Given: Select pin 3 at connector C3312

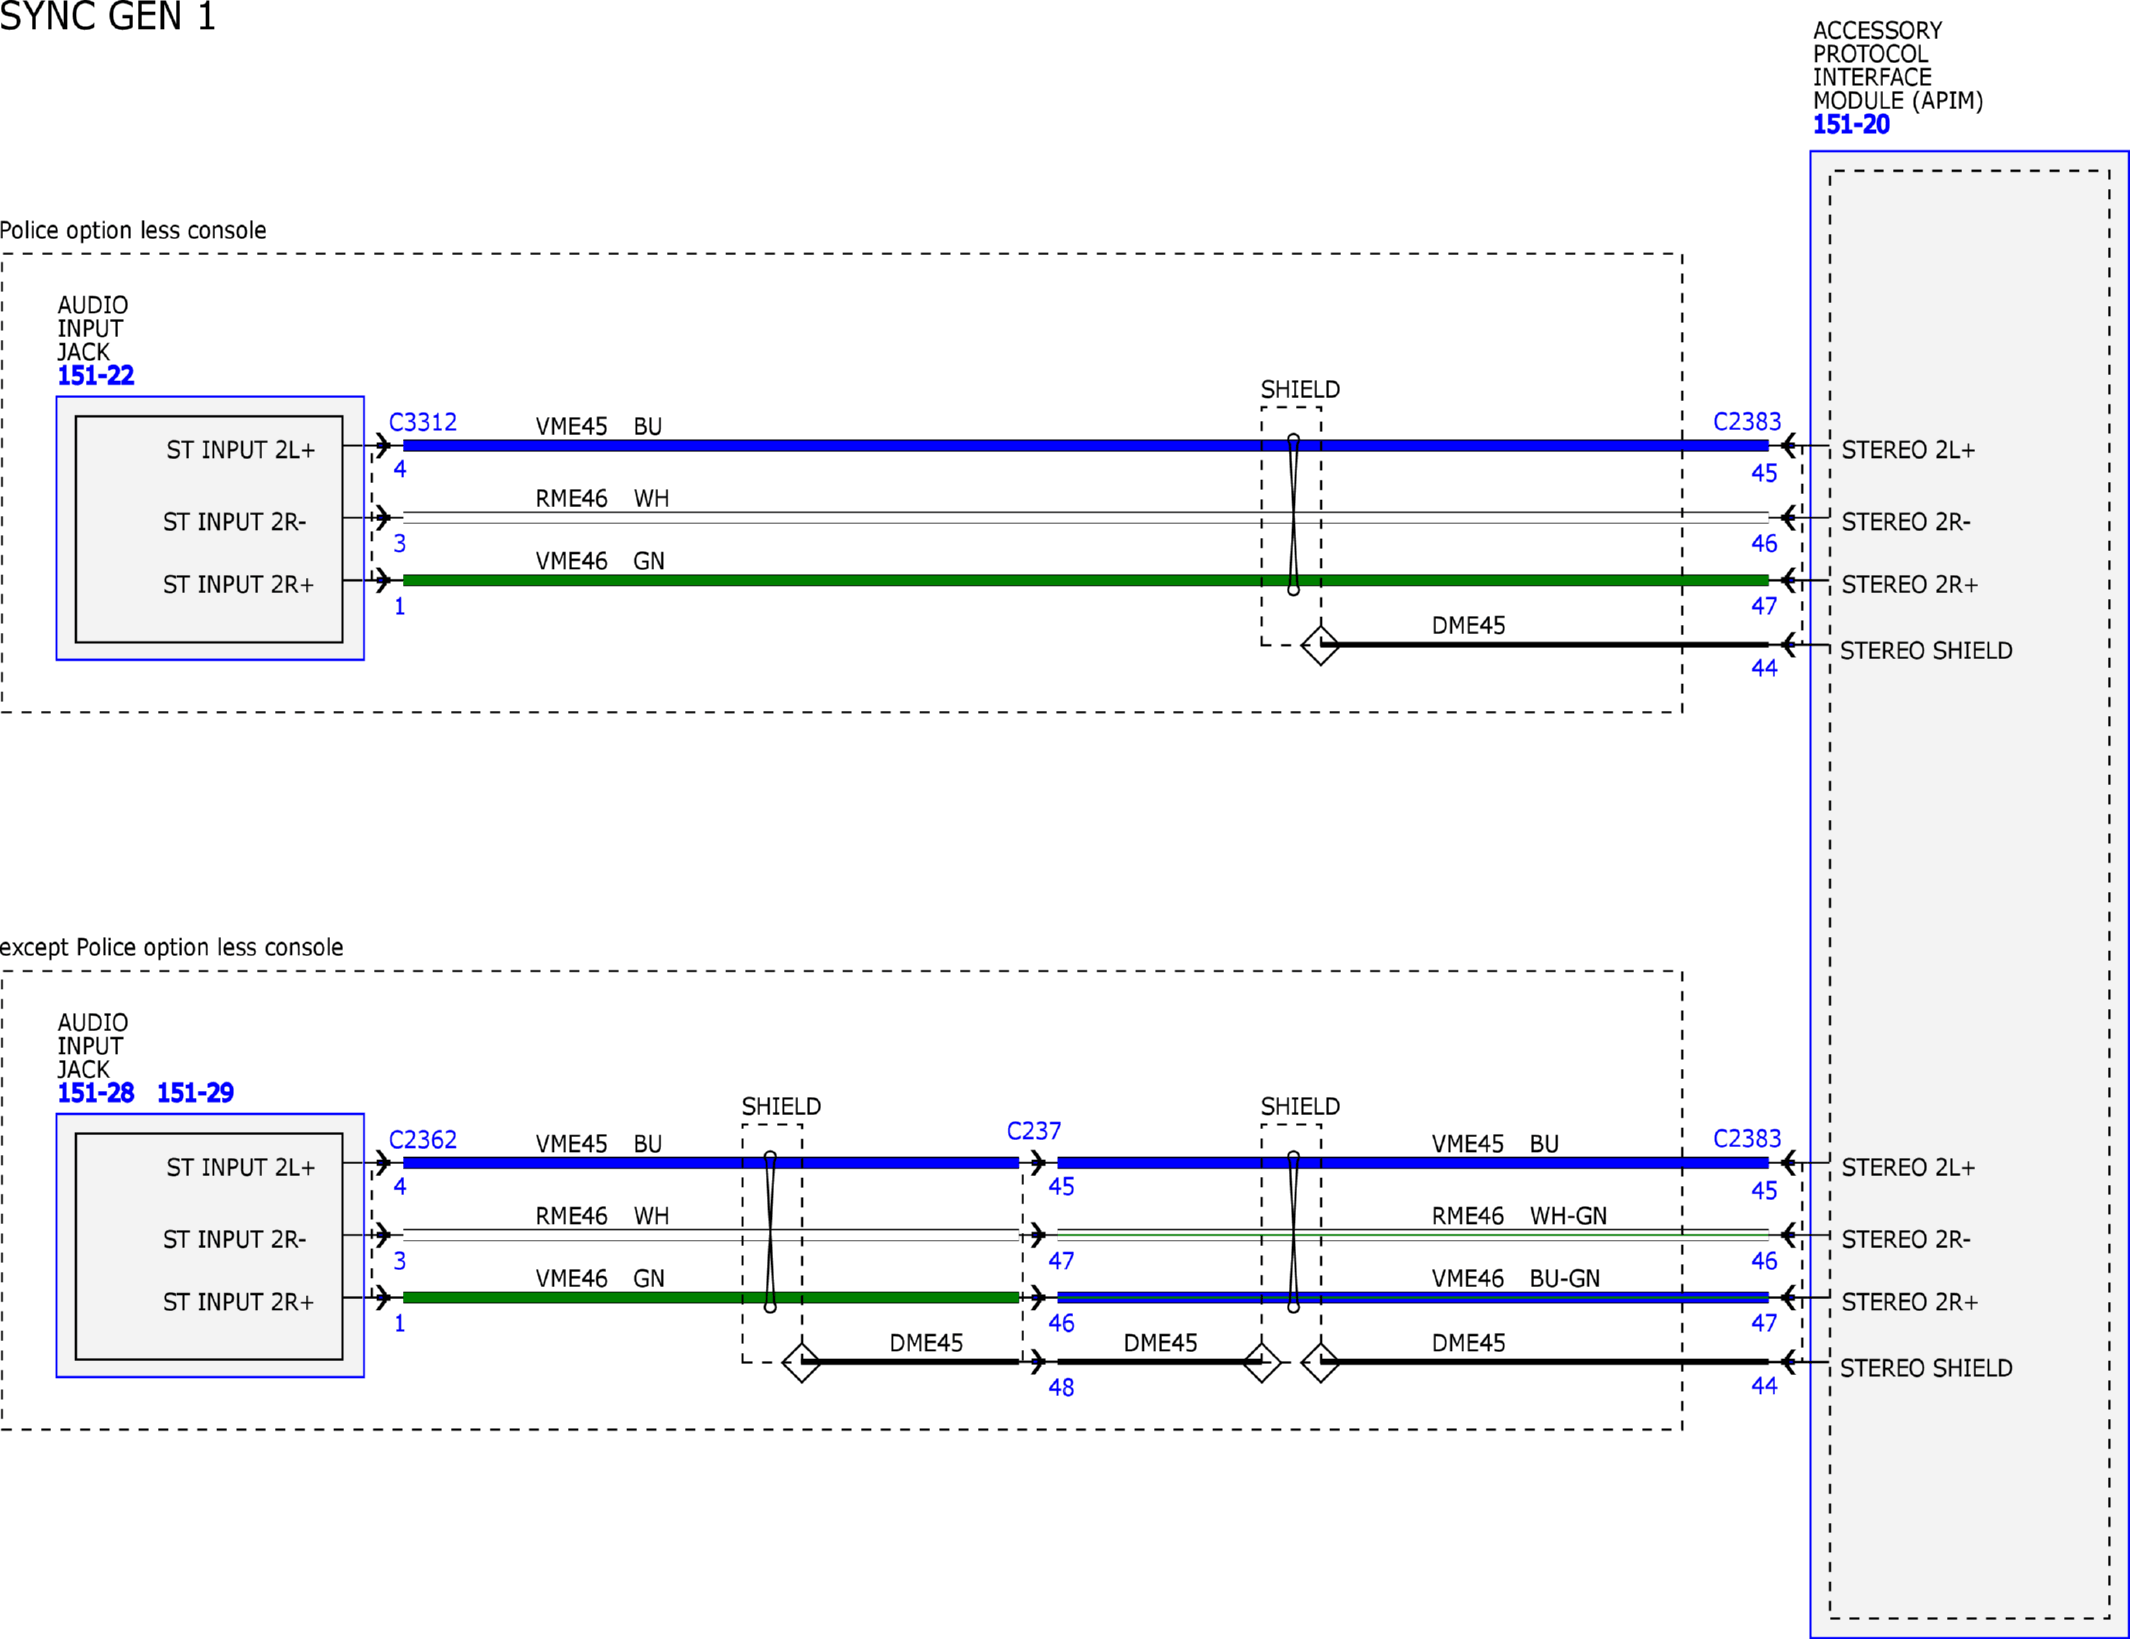Looking at the screenshot, I should coord(400,543).
